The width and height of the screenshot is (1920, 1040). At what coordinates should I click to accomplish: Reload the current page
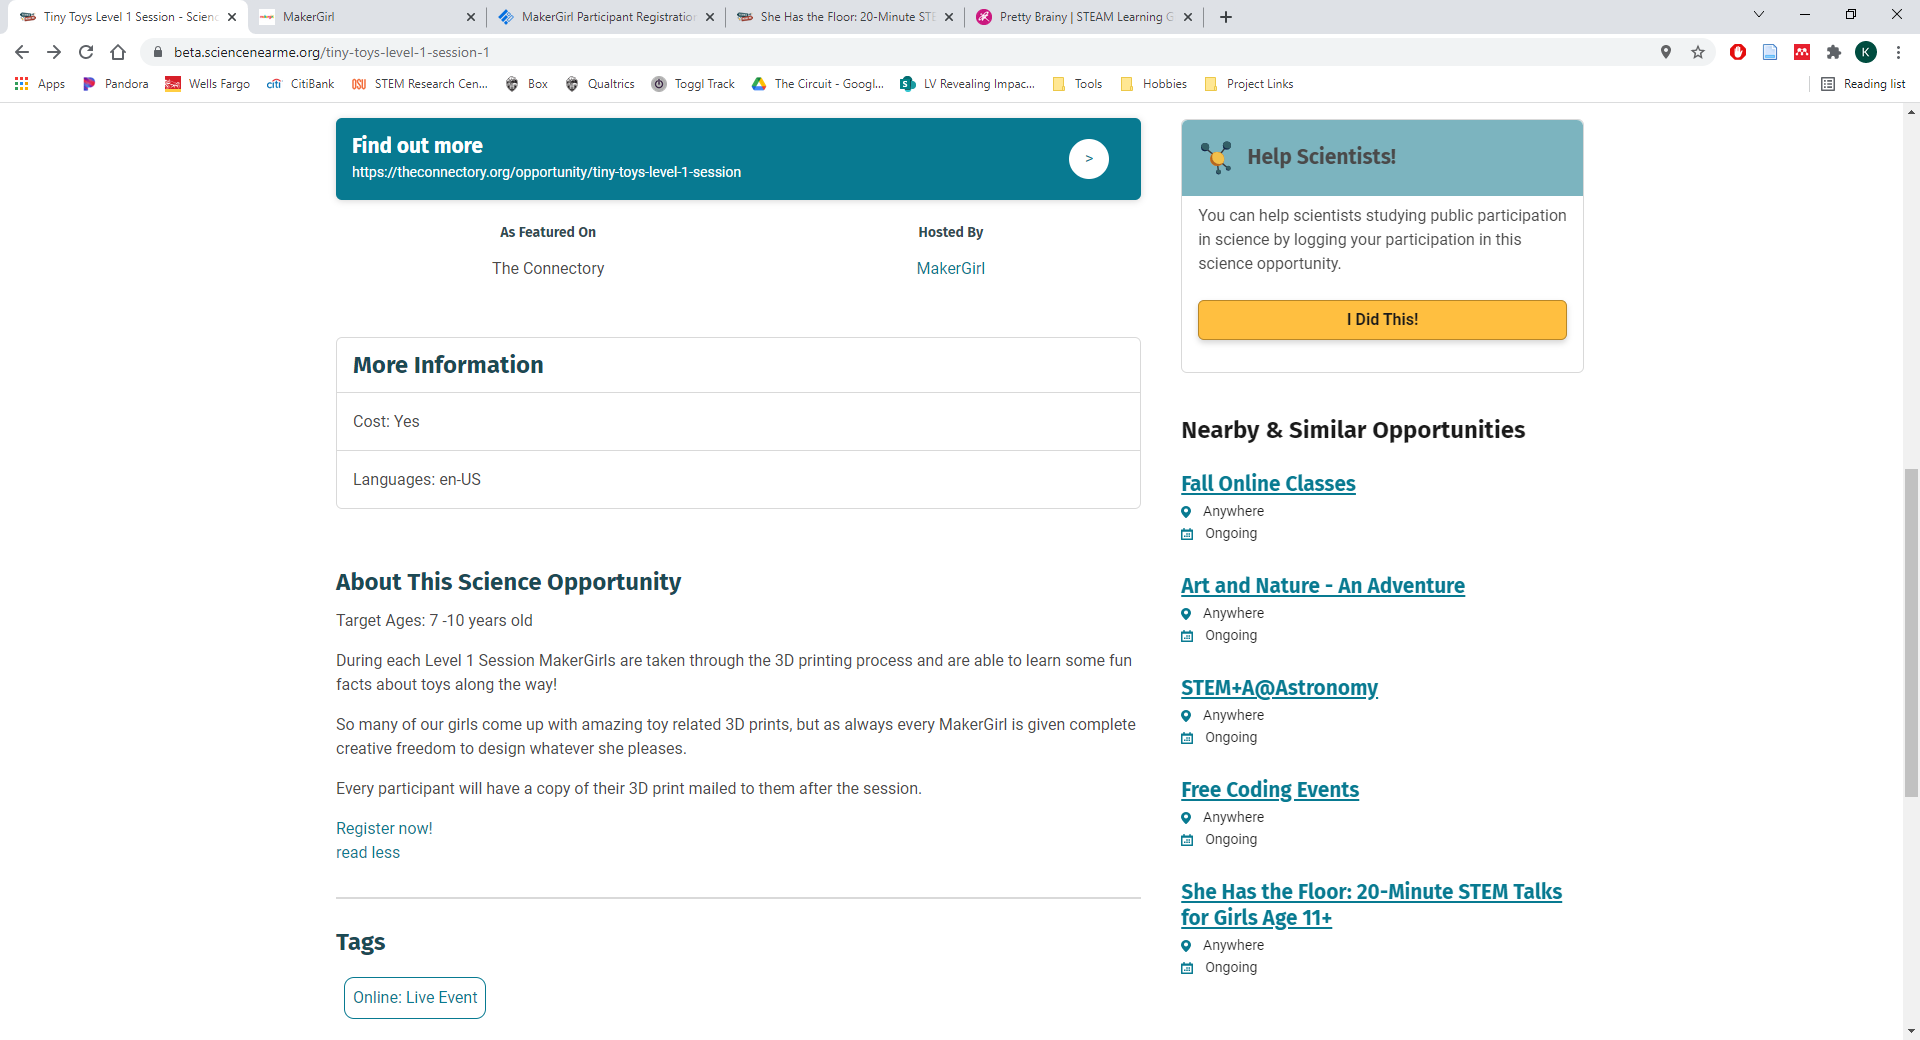[x=86, y=52]
